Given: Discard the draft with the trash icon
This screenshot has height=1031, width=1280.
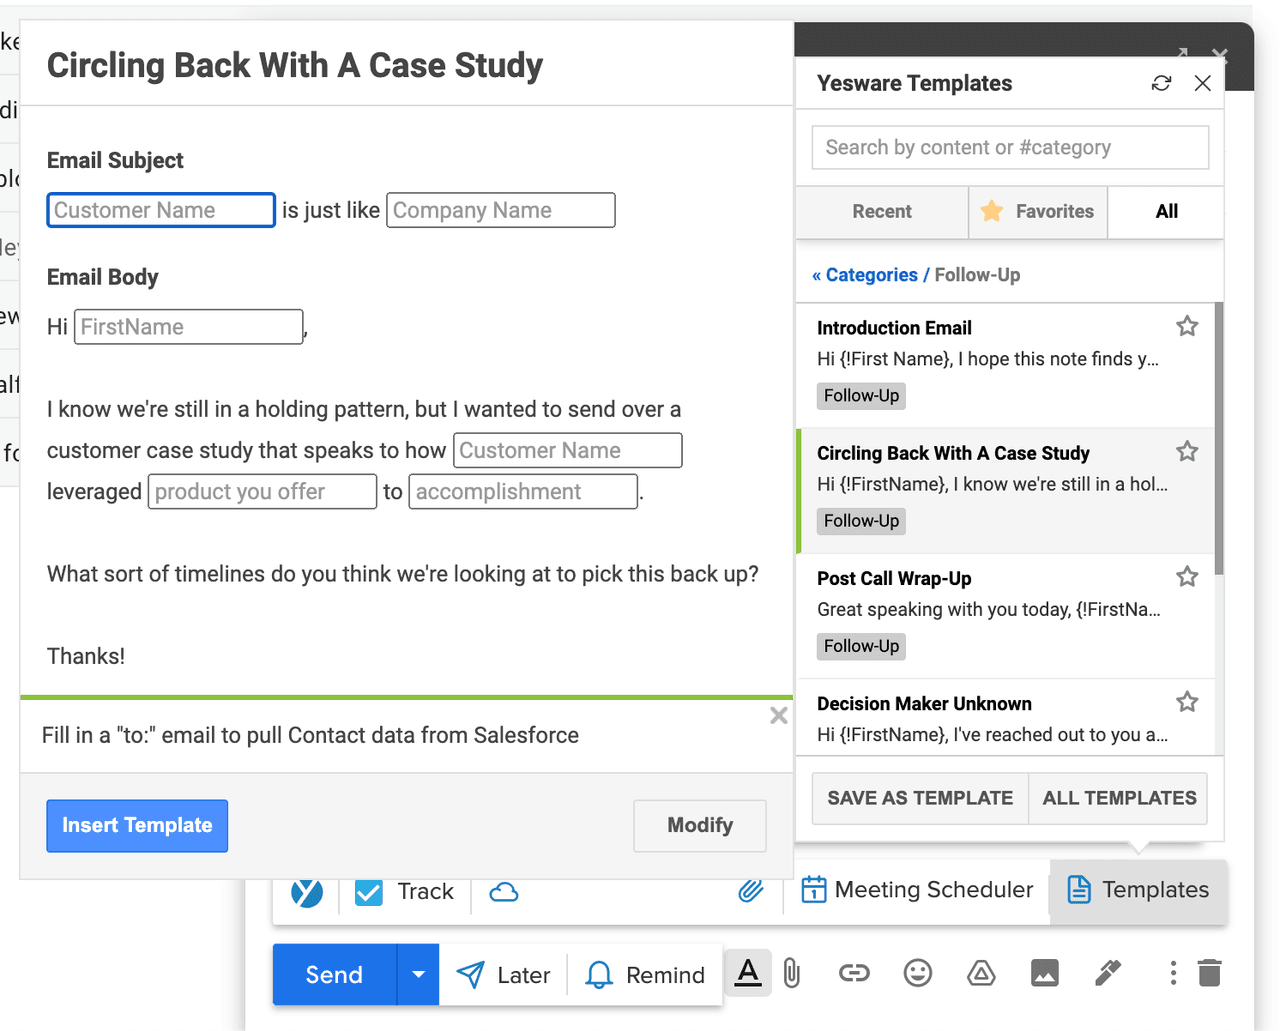Looking at the screenshot, I should 1209,973.
